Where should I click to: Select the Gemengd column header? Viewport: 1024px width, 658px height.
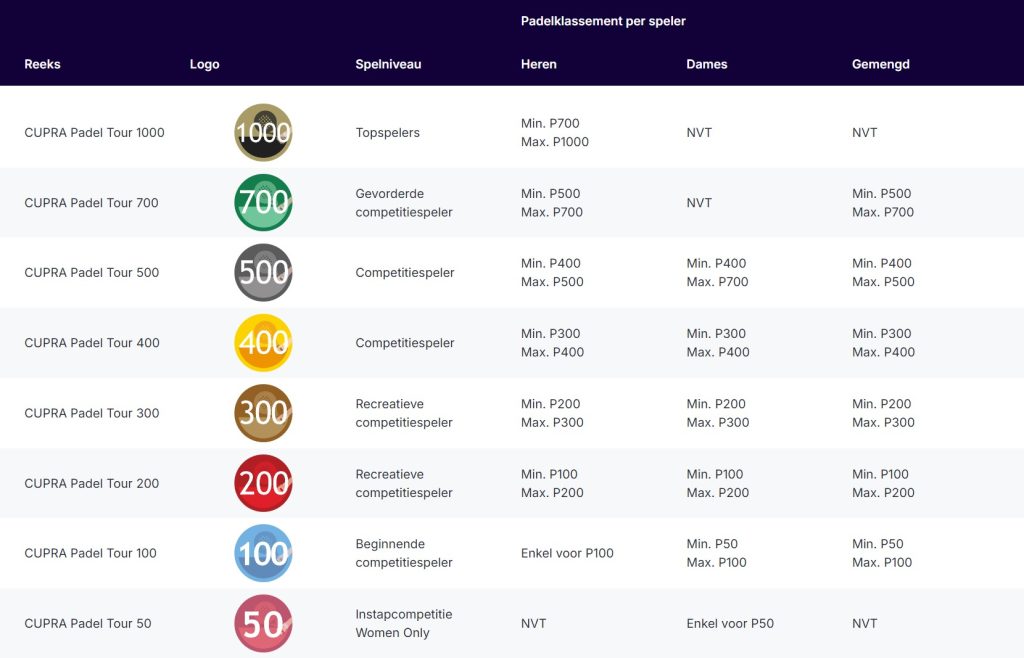880,64
